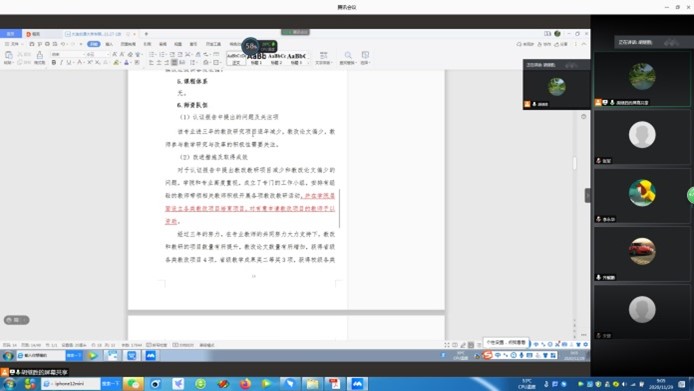Expand the collapsed side panel handle
Screen dimensions: 694x391
click(587, 195)
